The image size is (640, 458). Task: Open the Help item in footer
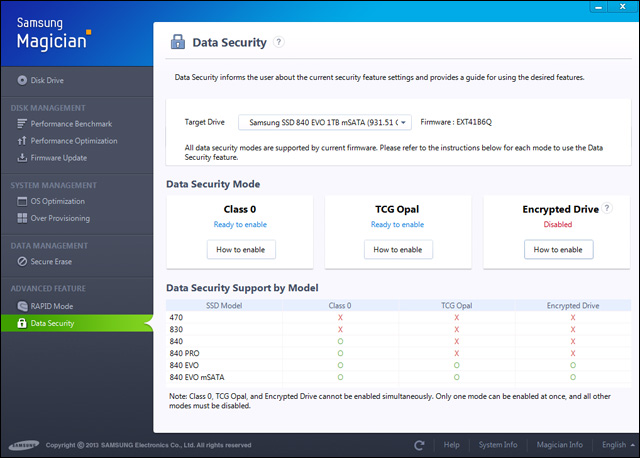[x=452, y=445]
